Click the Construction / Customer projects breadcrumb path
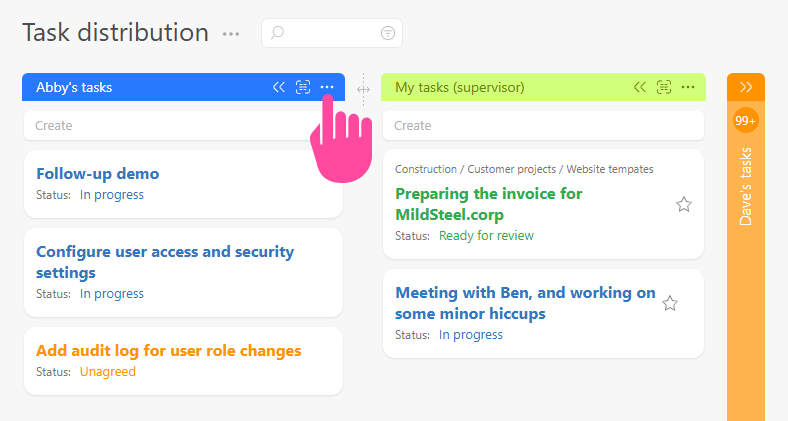This screenshot has height=421, width=788. click(x=524, y=169)
